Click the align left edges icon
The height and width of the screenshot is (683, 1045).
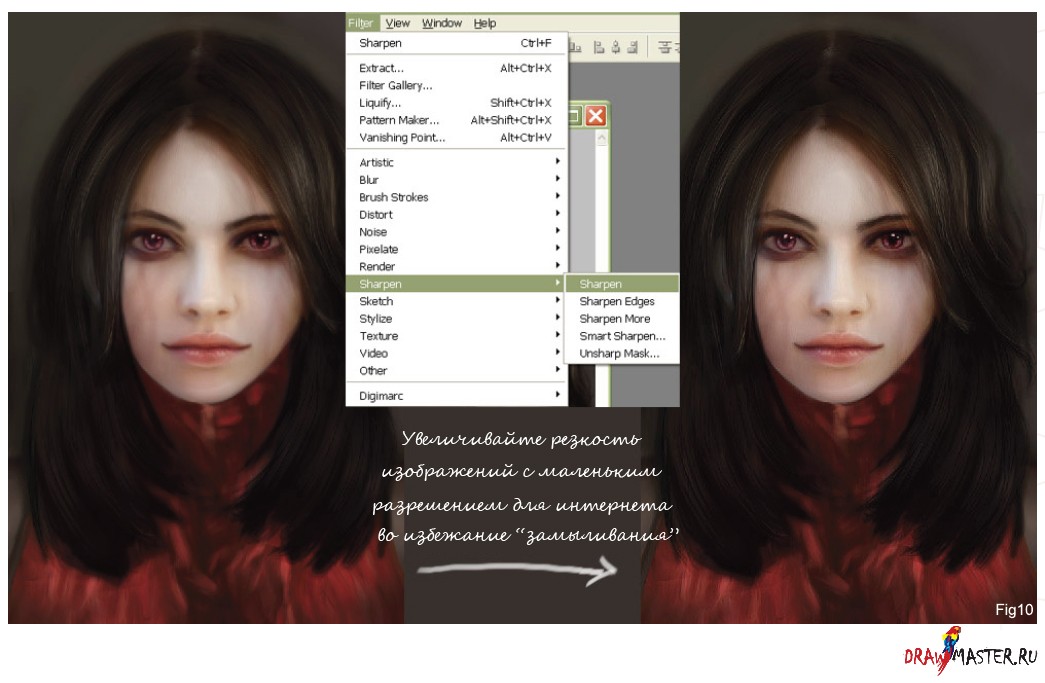click(x=599, y=47)
